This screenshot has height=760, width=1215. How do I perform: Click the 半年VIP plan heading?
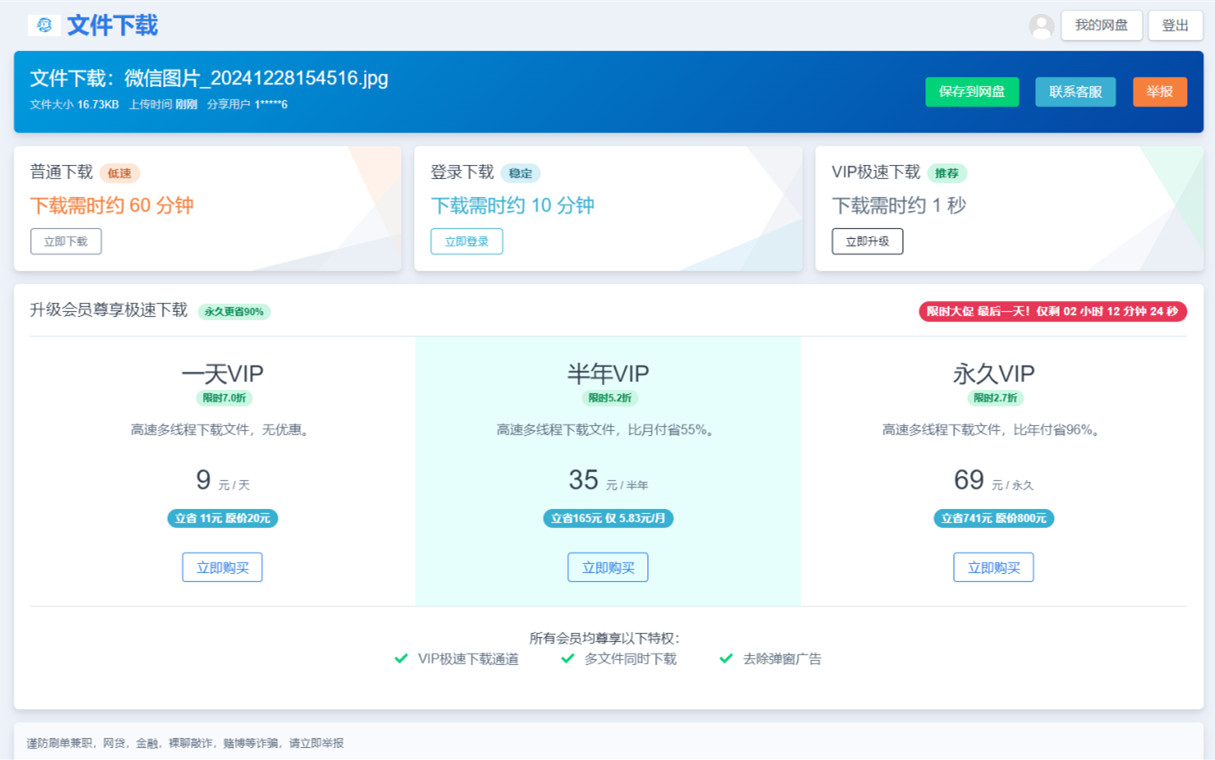[x=608, y=374]
